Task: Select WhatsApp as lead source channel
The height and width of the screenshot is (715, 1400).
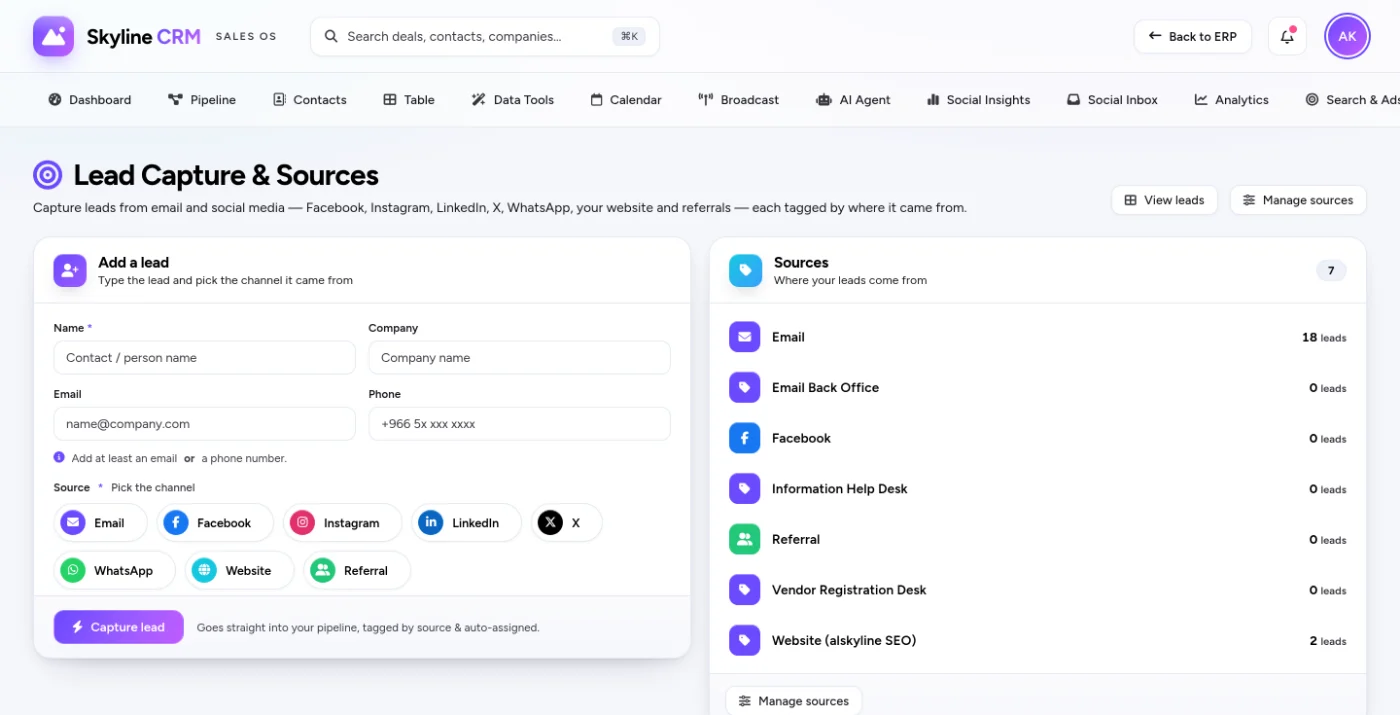Action: pos(115,570)
